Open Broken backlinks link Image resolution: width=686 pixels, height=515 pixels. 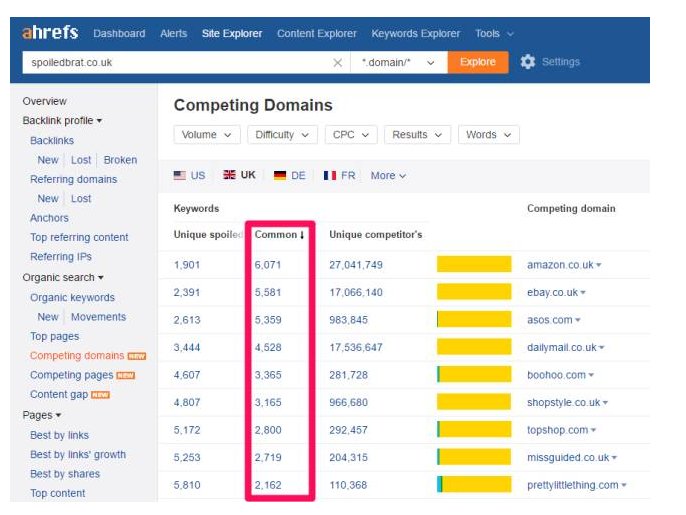pos(120,160)
